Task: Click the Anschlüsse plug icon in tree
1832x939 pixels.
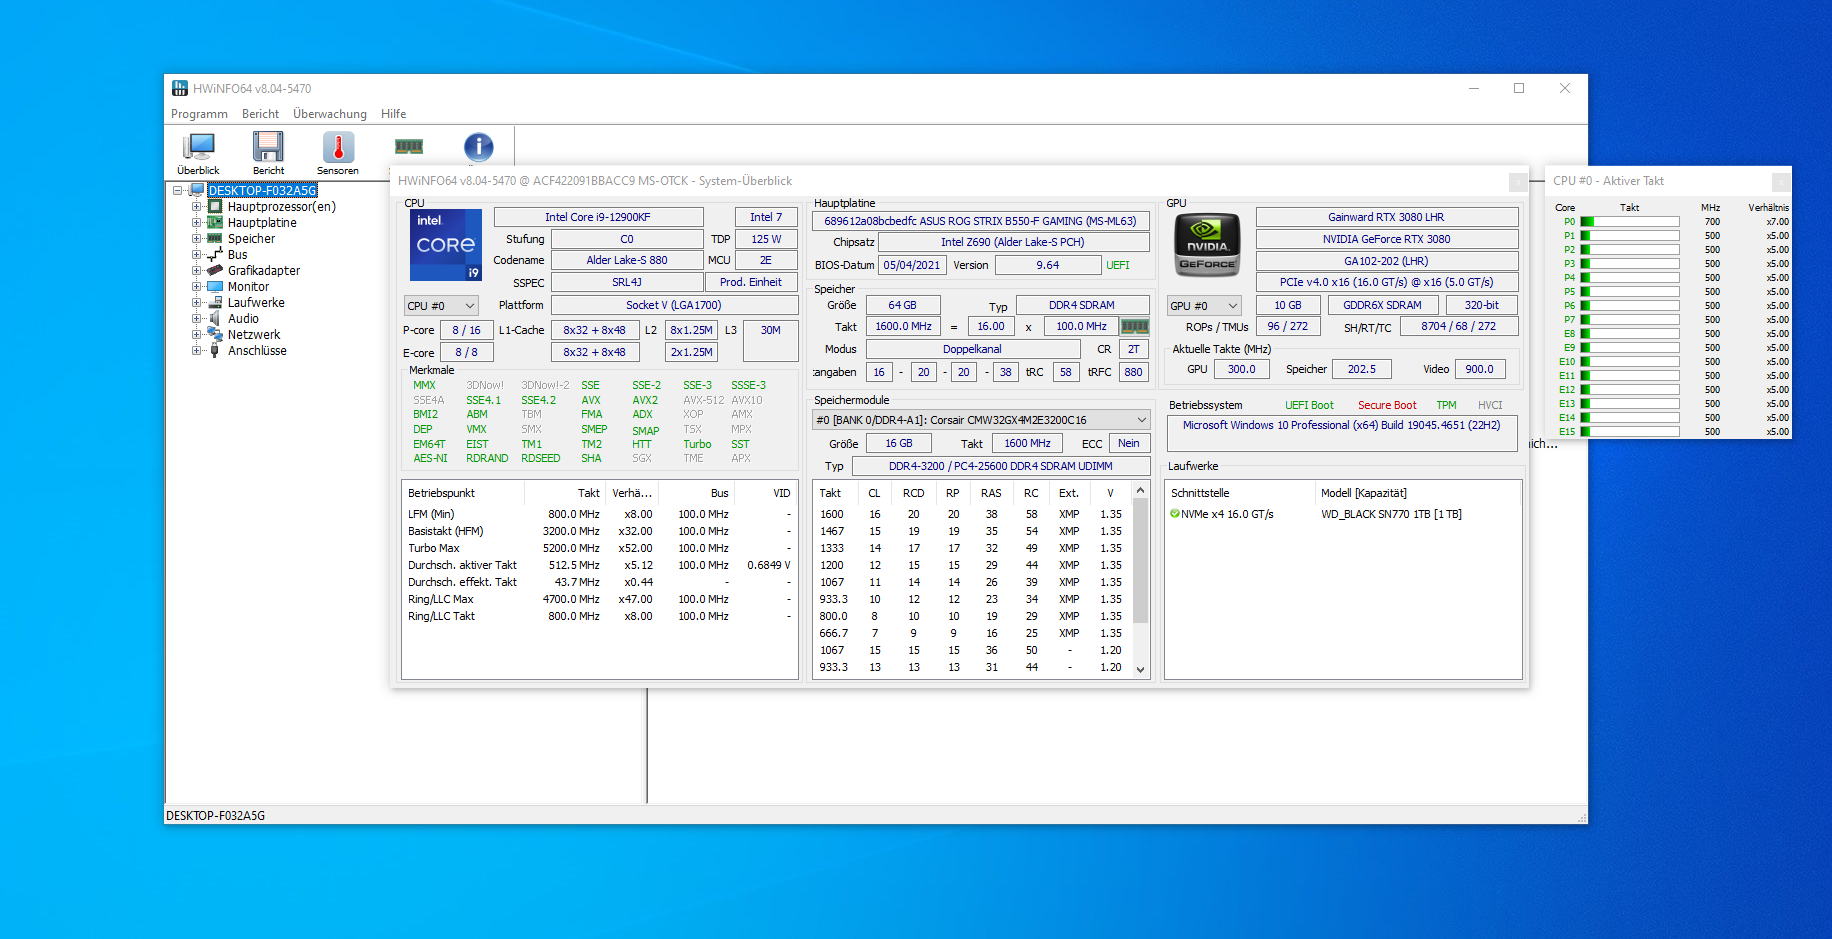Action: [x=215, y=351]
